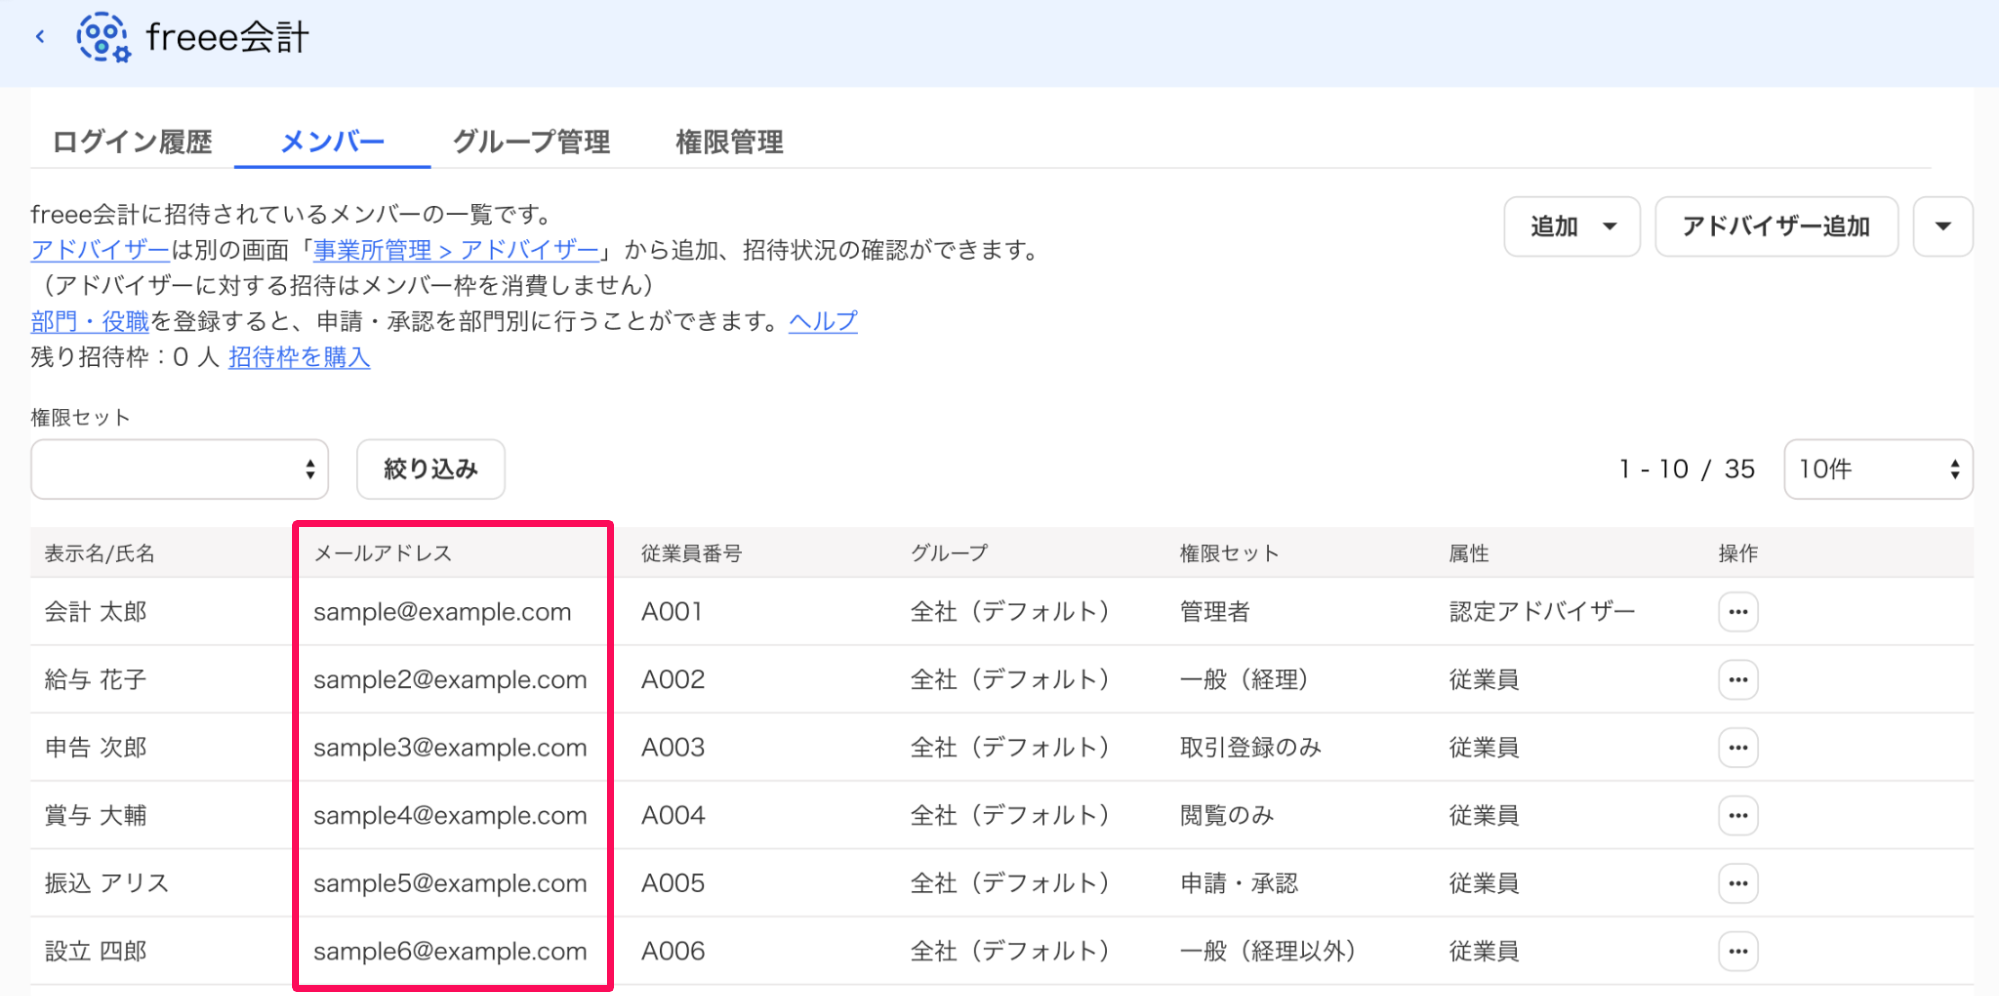This screenshot has height=996, width=1999.
Task: Click the 表示名/氏名 column header
Action: tap(100, 554)
